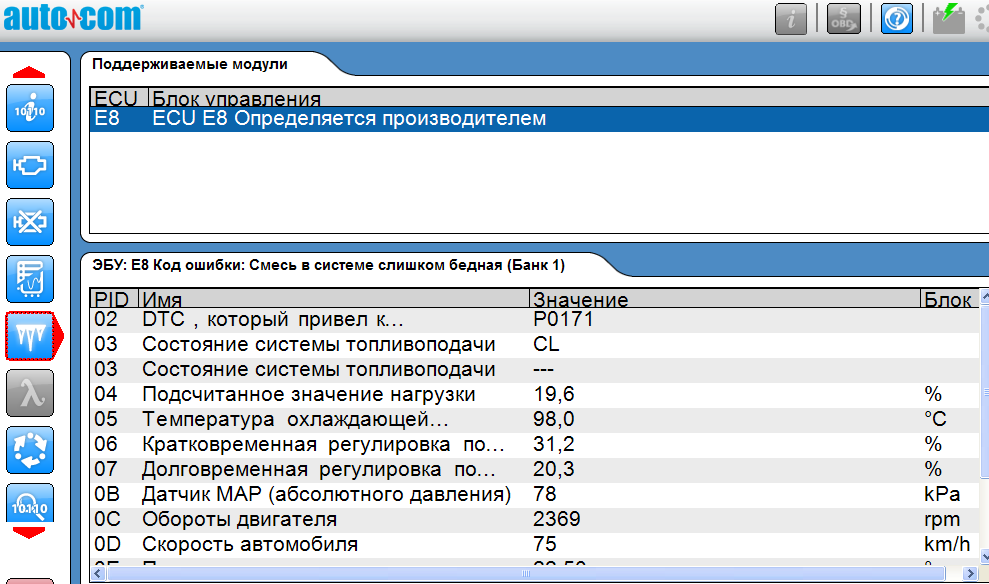Open the circular arrows readiness icon
This screenshot has width=989, height=584.
coord(30,450)
